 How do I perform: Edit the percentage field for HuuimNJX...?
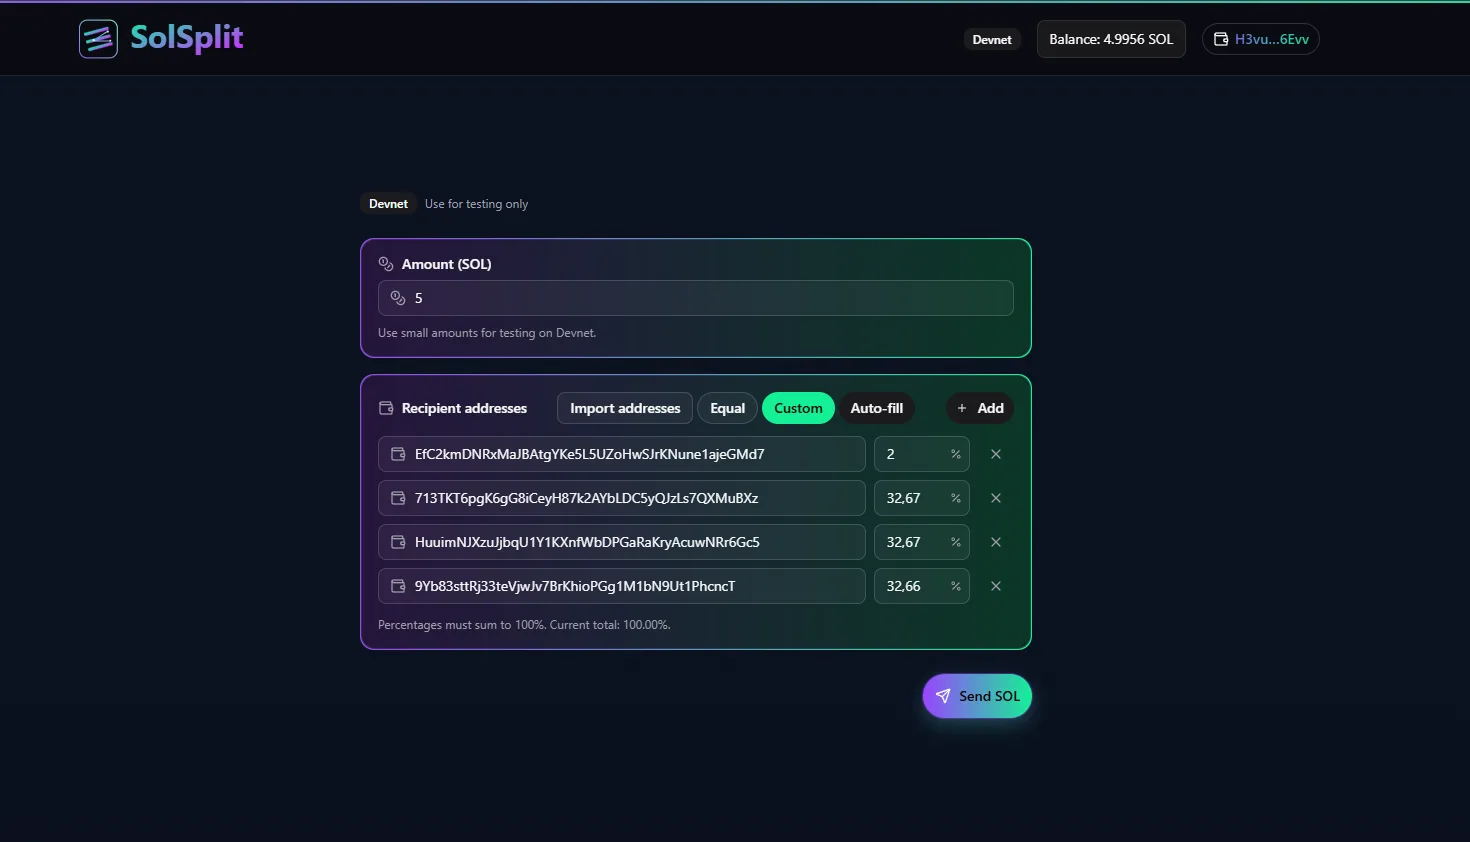(x=922, y=542)
